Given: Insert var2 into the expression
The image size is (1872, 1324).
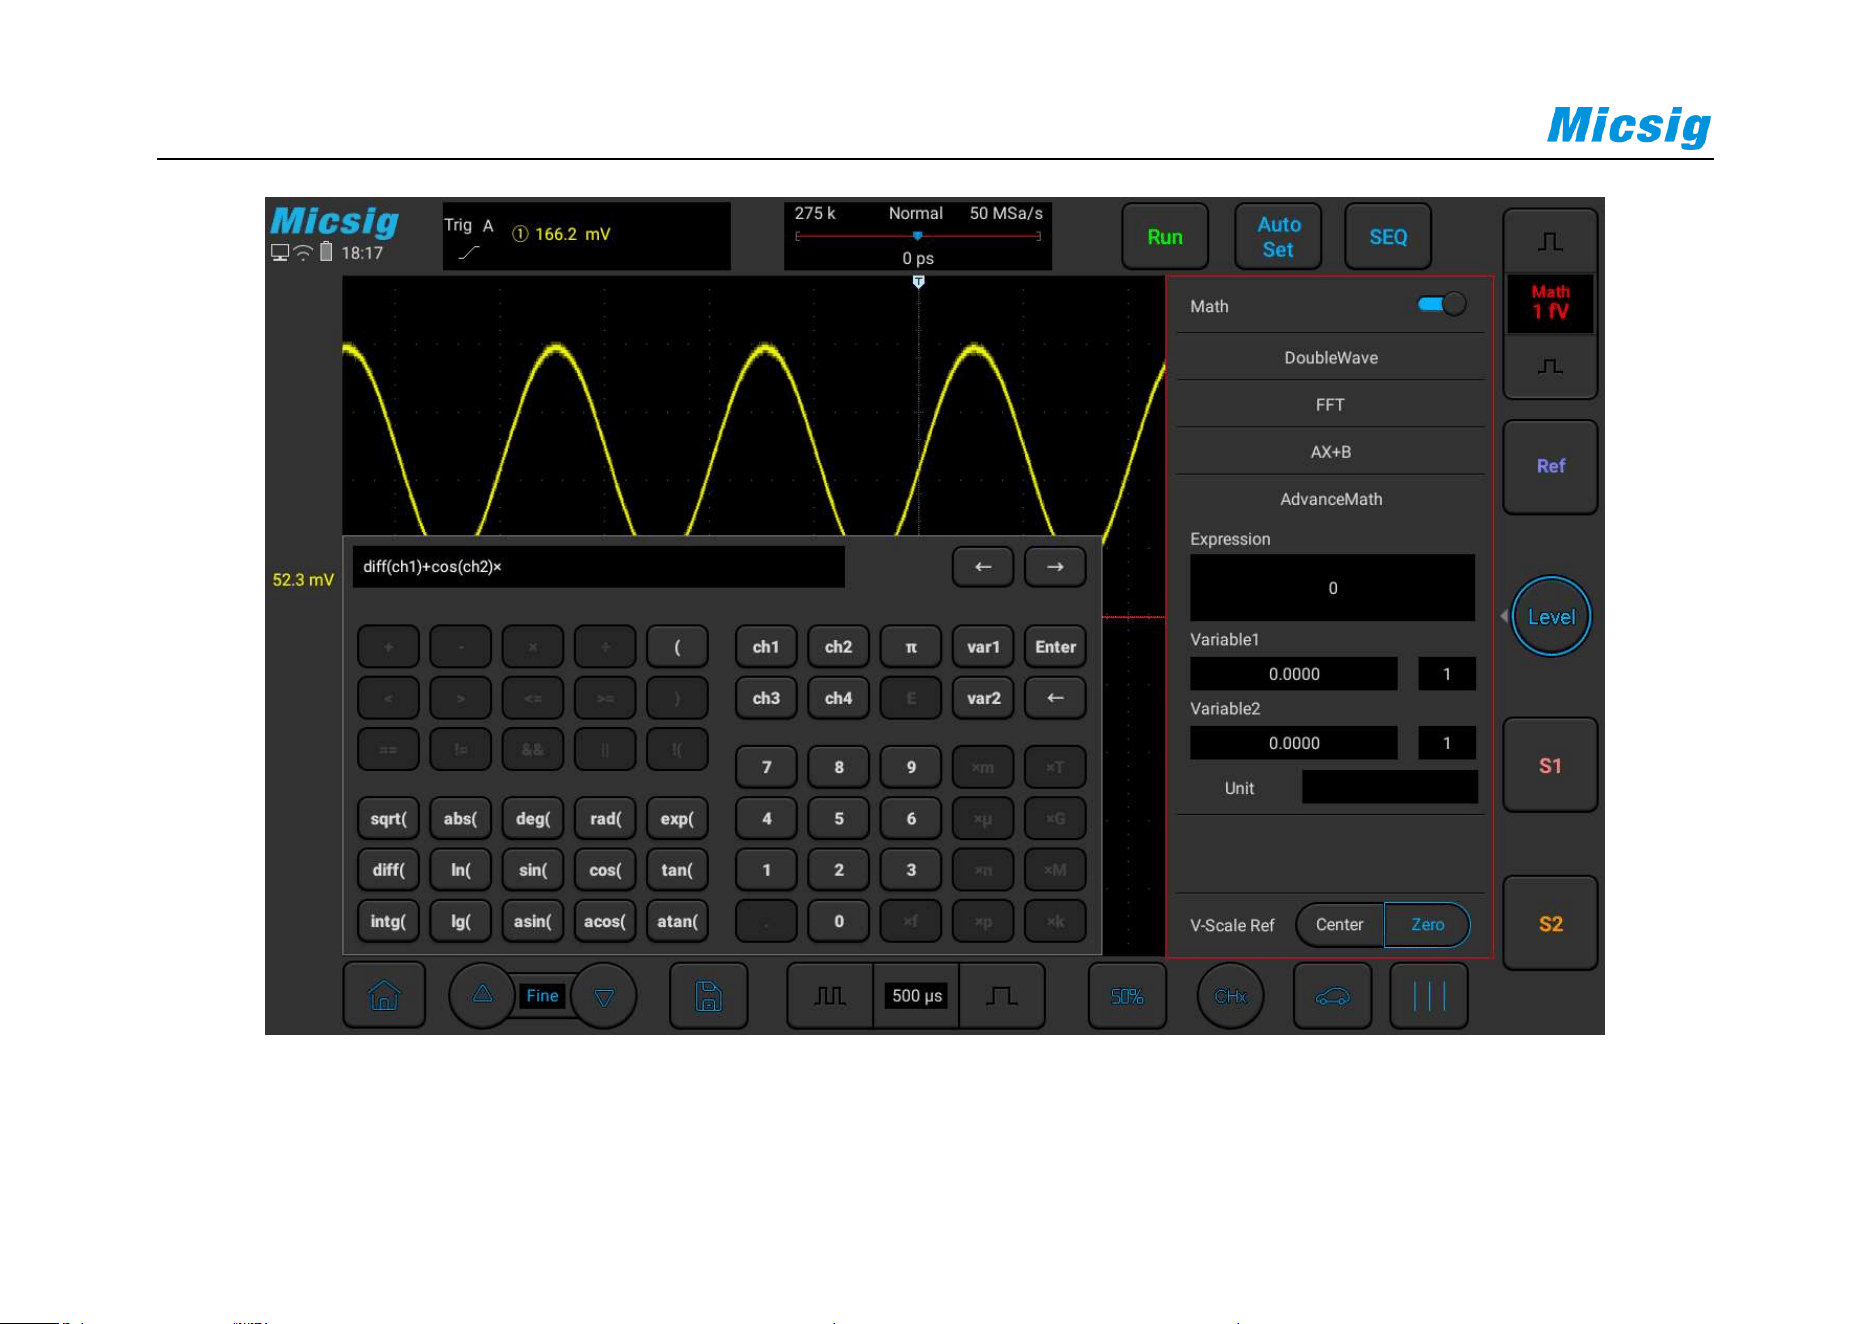Looking at the screenshot, I should [x=983, y=698].
